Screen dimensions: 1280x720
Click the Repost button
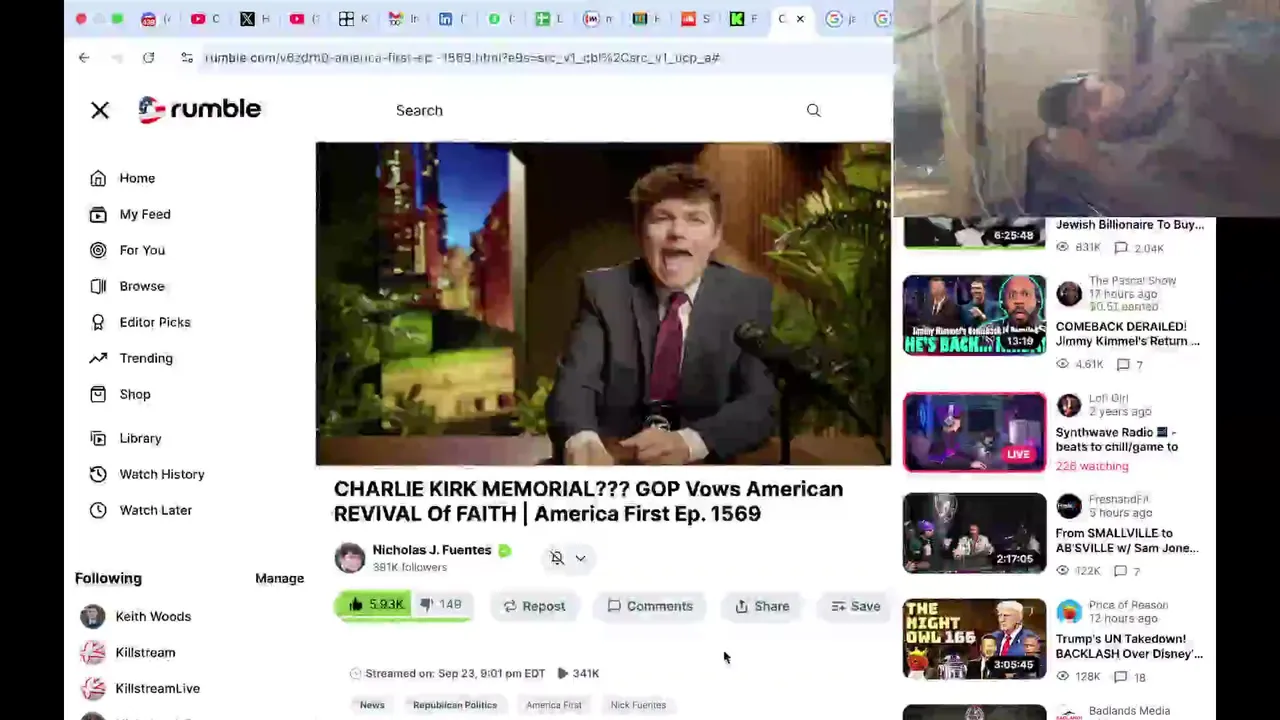[x=534, y=606]
